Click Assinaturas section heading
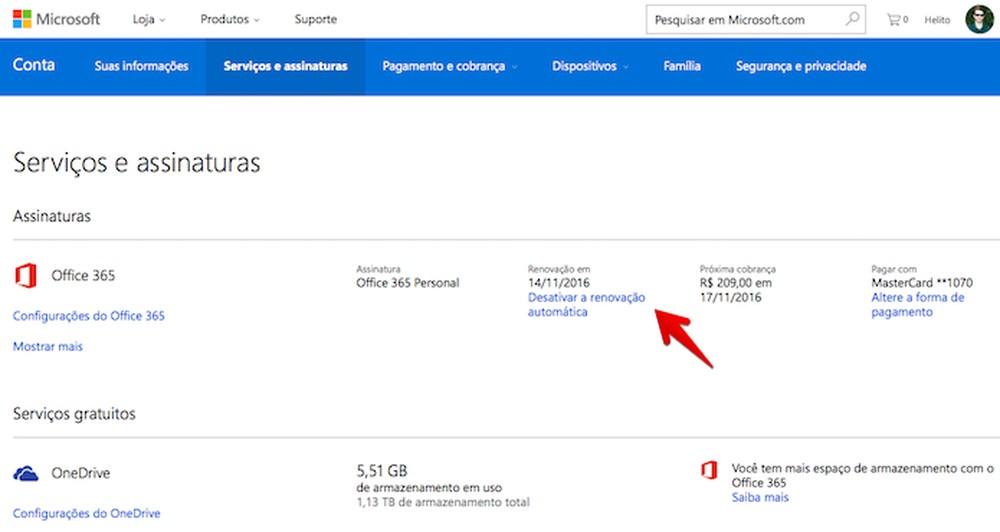 (52, 216)
